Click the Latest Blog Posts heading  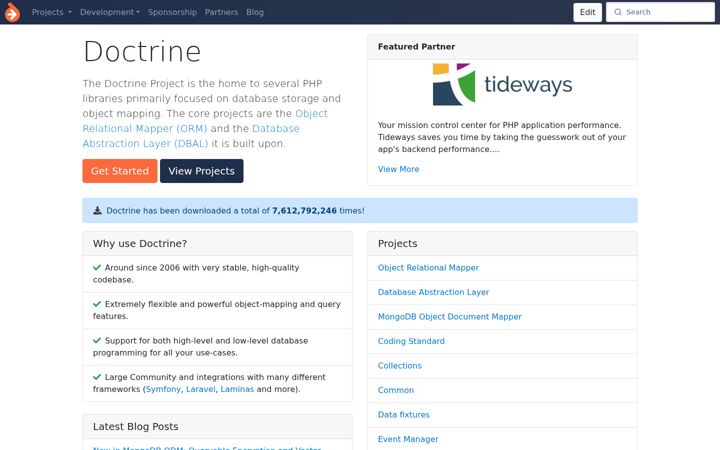pyautogui.click(x=135, y=427)
